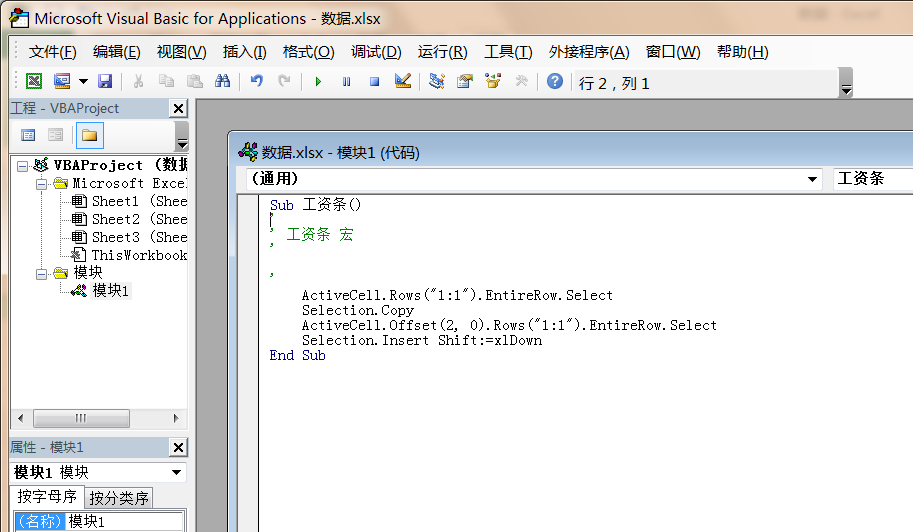Open the 文件(F) menu

52,52
